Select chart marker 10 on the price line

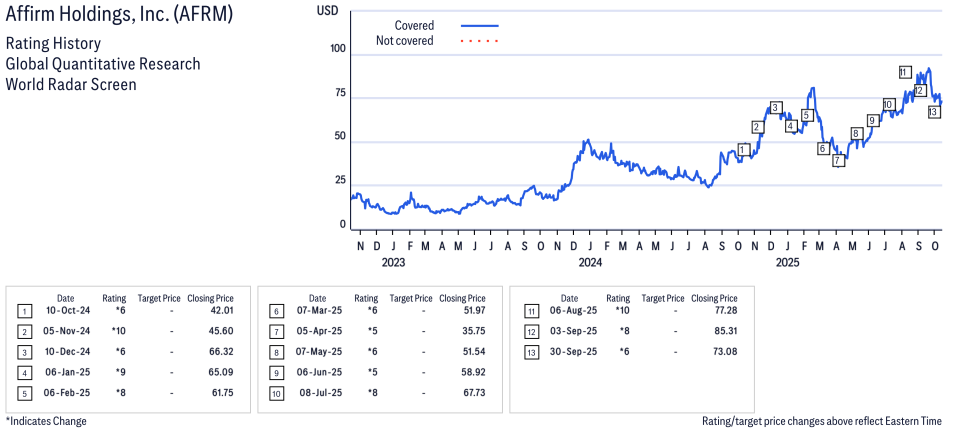pyautogui.click(x=888, y=105)
